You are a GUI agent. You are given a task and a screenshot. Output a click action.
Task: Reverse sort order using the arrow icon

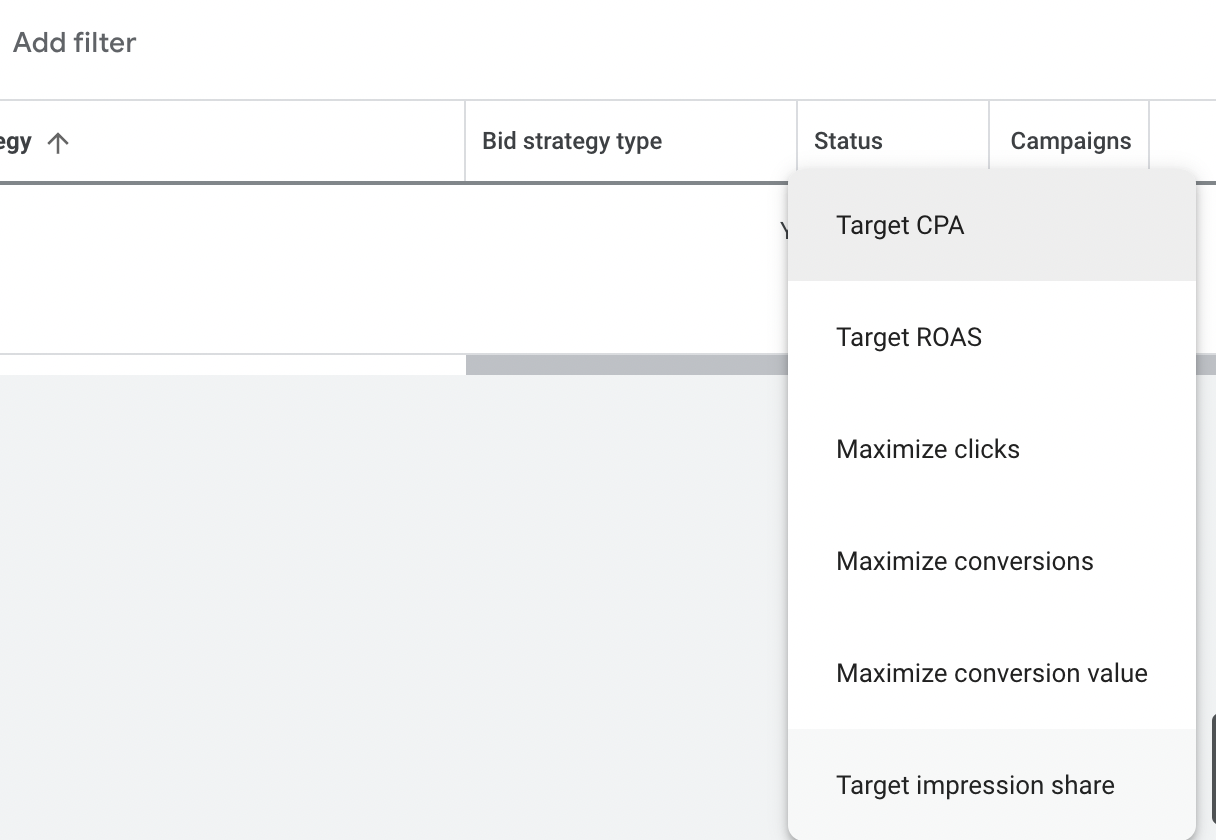coord(58,142)
